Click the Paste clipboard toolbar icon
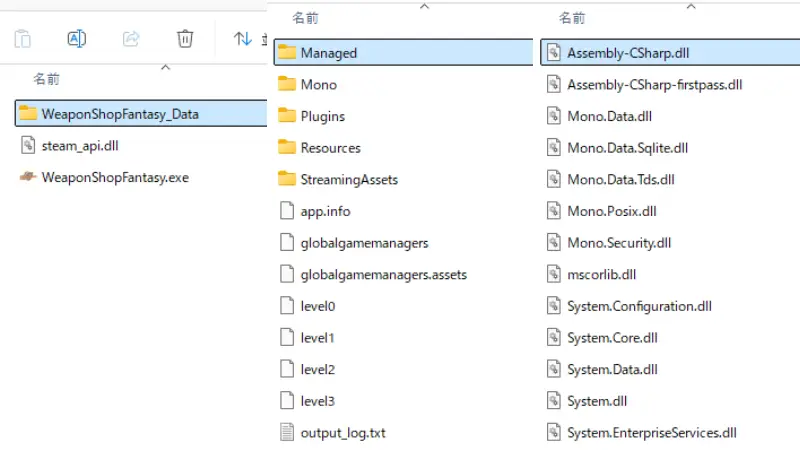Viewport: 800px width, 450px height. coord(22,39)
